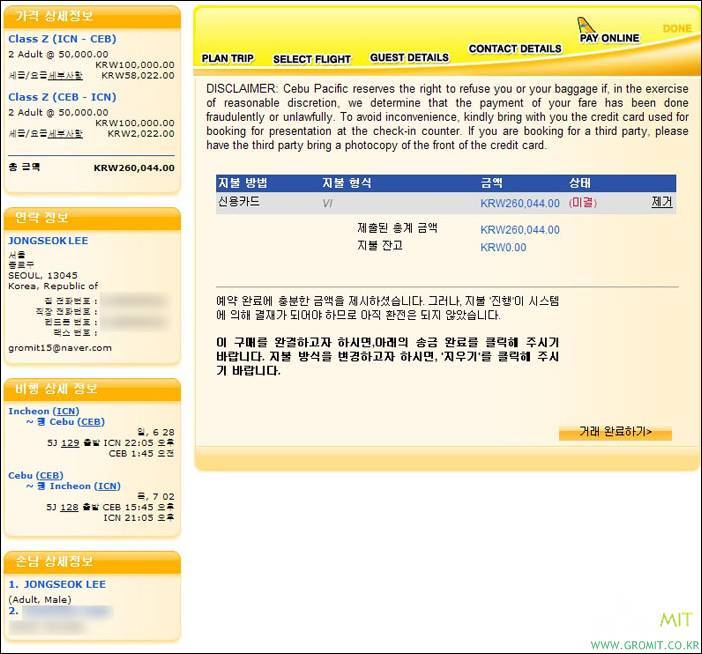Click the 제출된 총계 금액 value KRW260,044.00
Viewport: 702px width, 654px height.
(520, 230)
